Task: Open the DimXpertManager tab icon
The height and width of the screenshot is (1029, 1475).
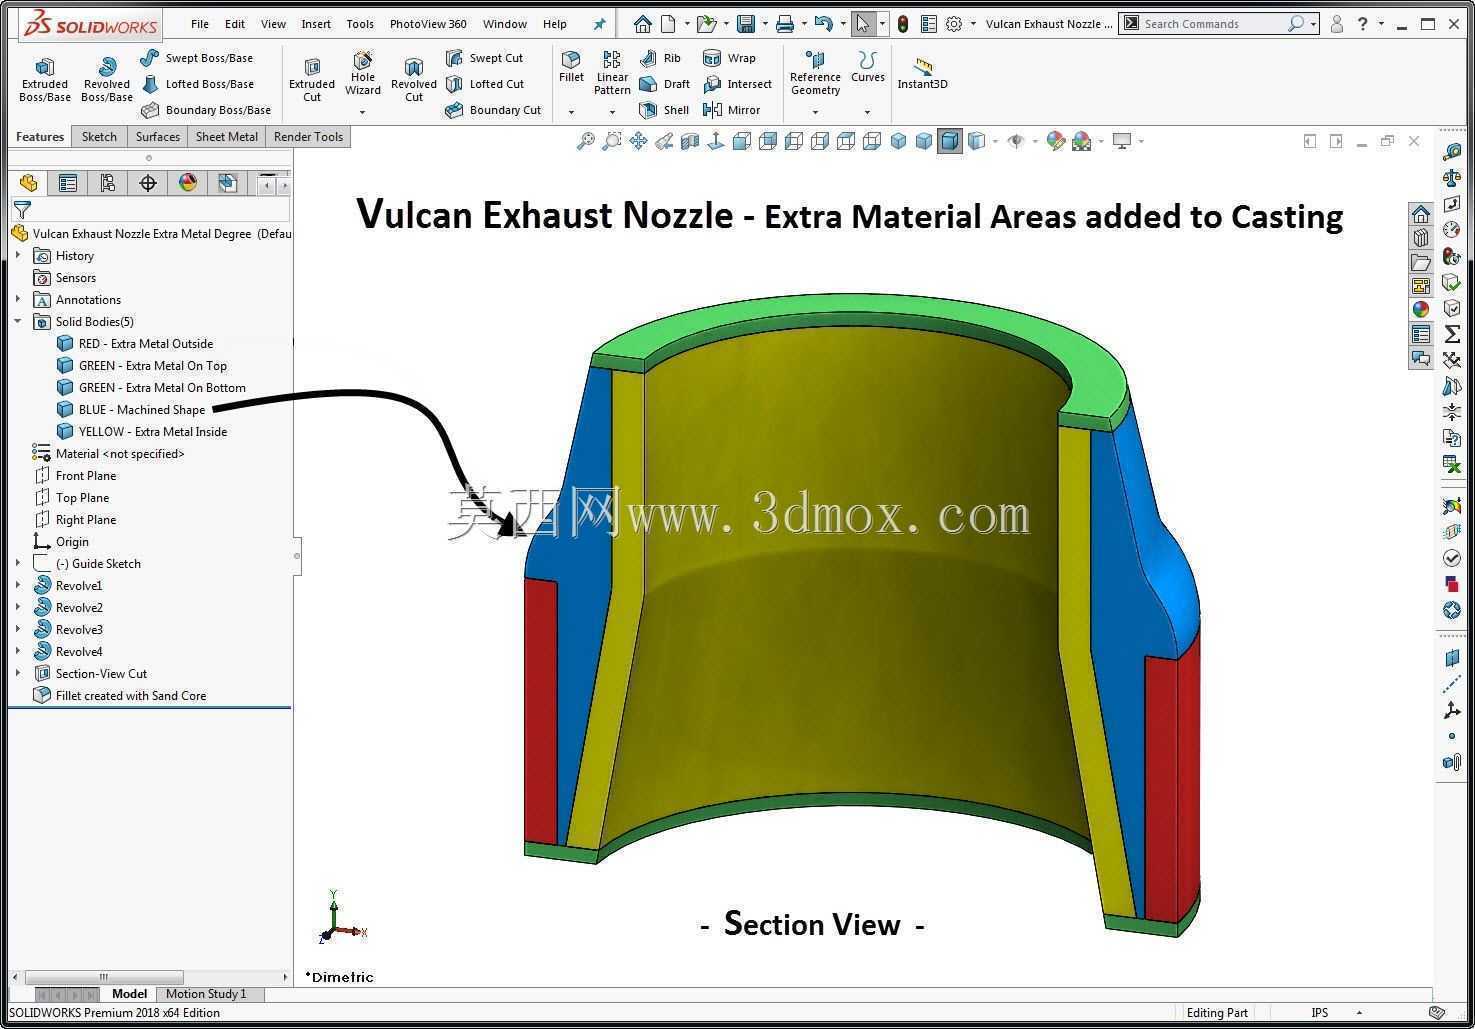Action: click(x=148, y=183)
